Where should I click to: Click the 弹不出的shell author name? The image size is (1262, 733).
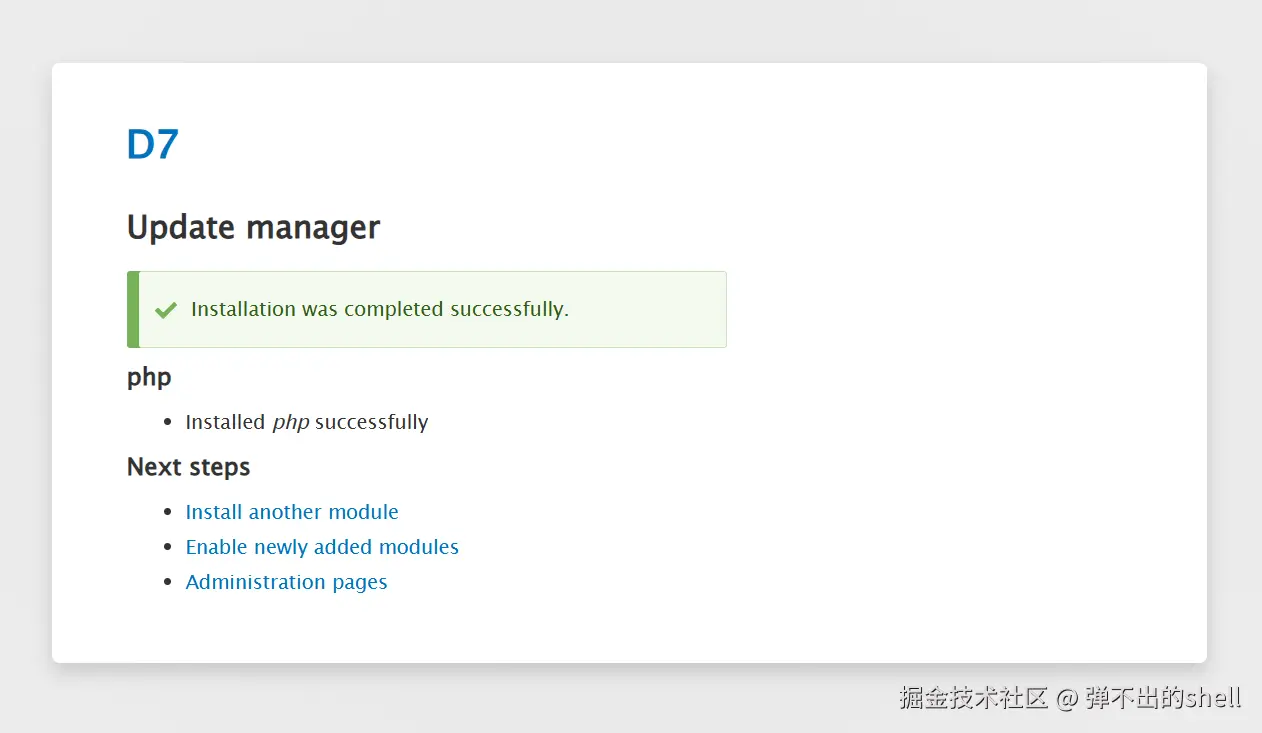tap(1163, 697)
